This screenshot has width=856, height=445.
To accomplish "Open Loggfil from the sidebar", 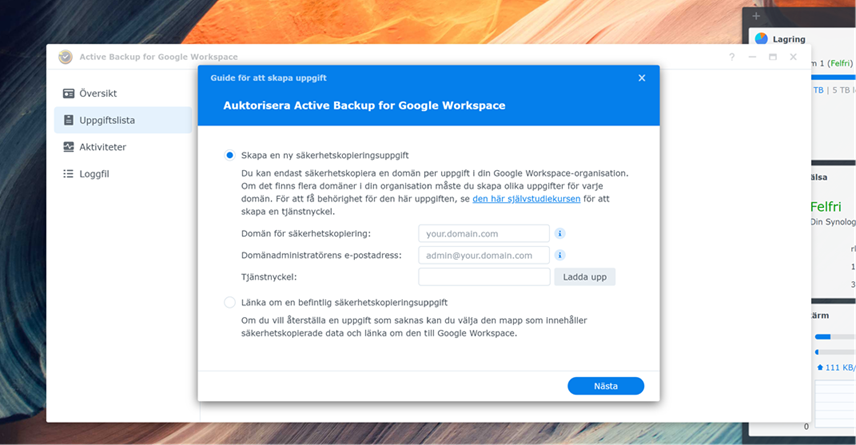I will point(123,174).
